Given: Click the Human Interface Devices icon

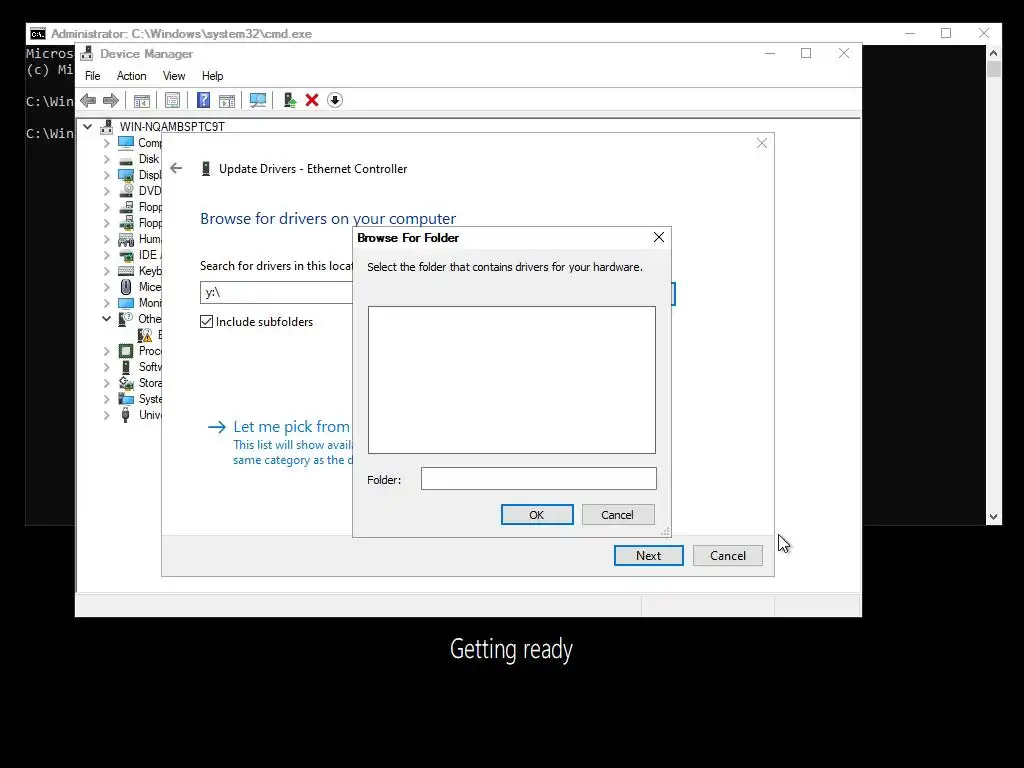Looking at the screenshot, I should [126, 239].
